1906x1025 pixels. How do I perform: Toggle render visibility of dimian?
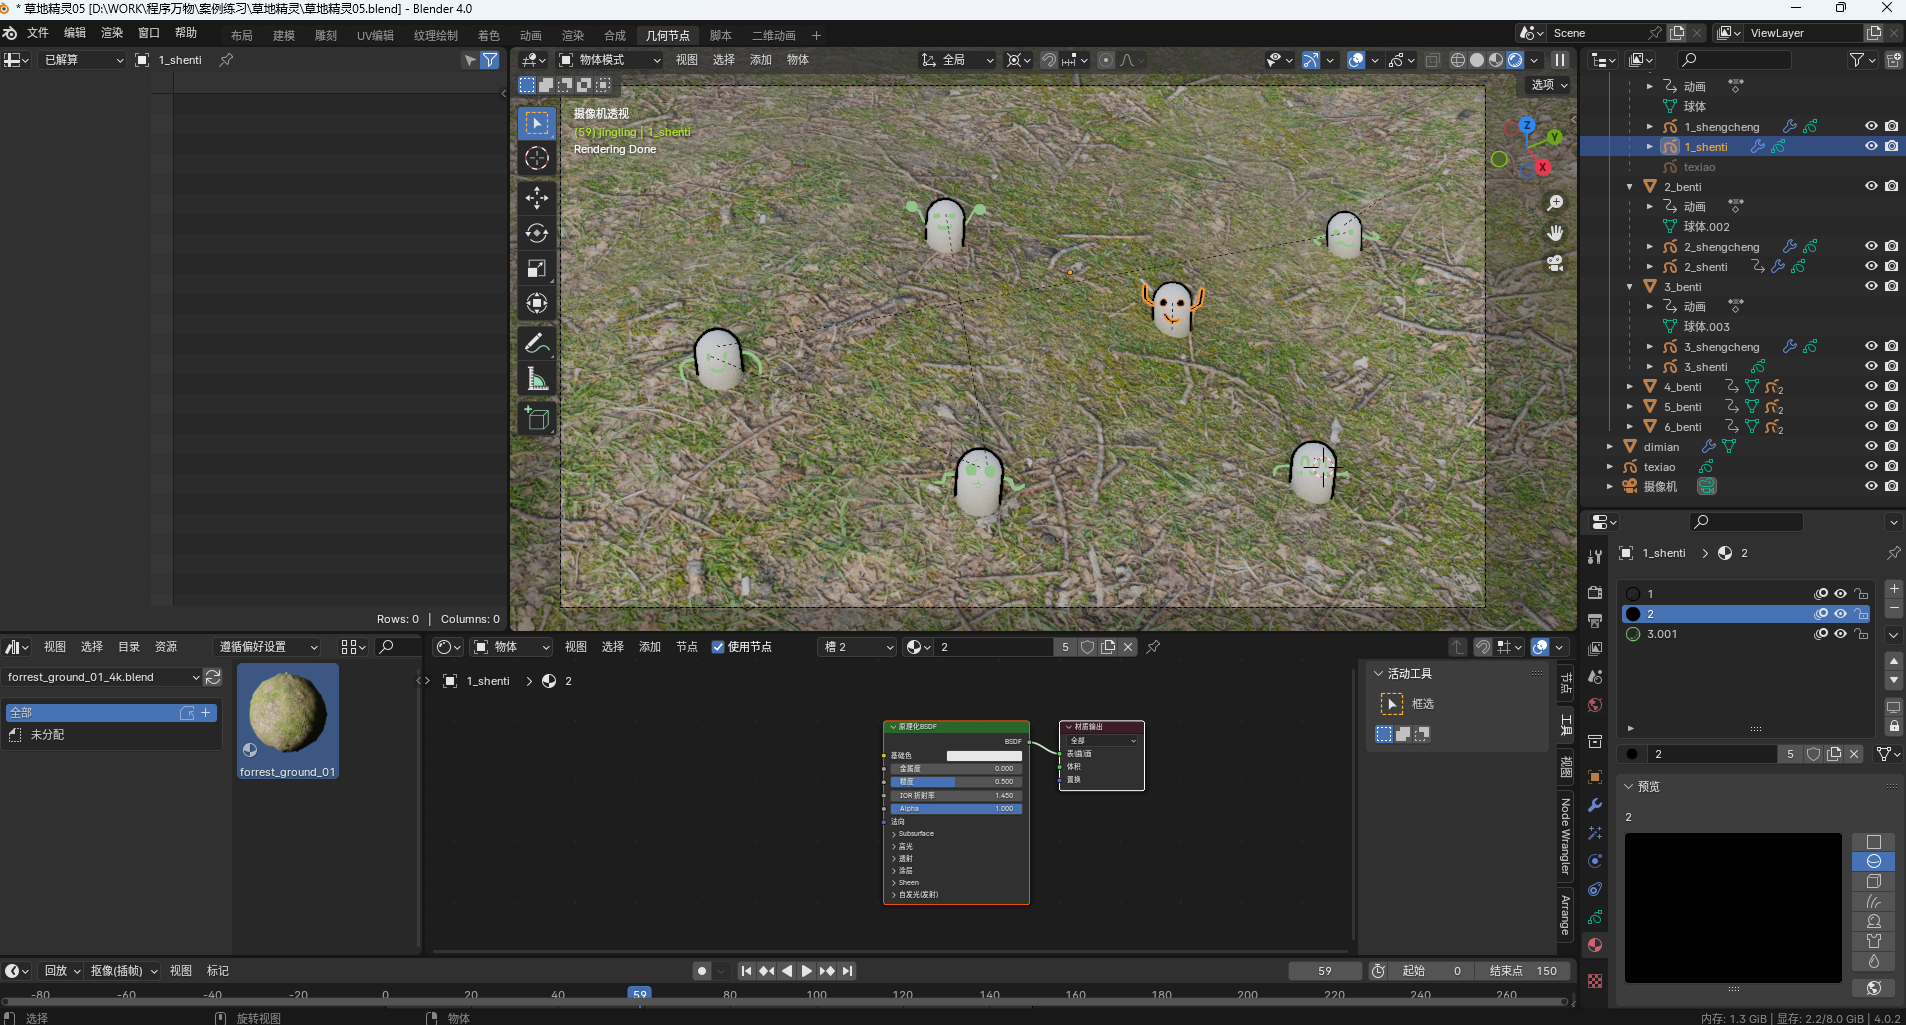click(1891, 446)
